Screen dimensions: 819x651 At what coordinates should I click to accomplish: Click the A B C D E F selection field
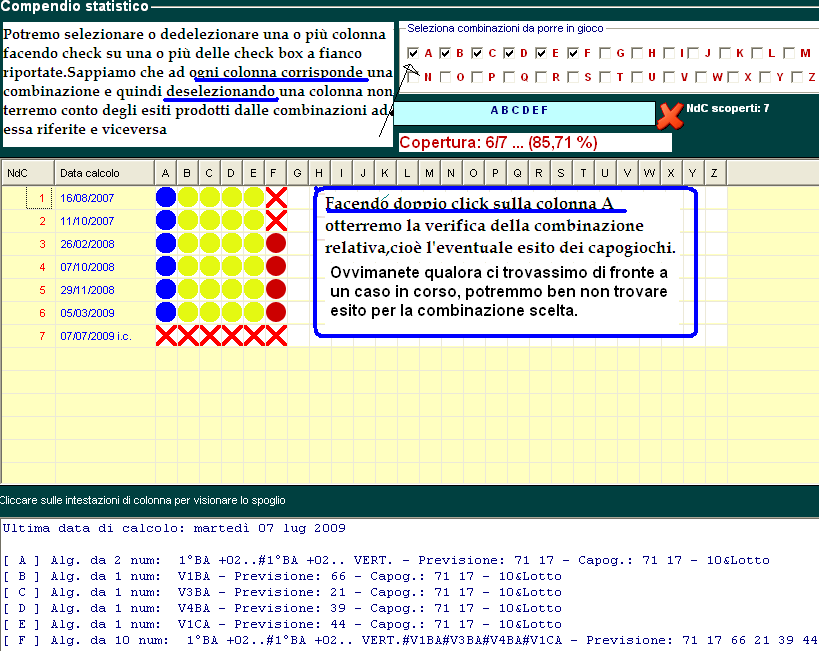(x=524, y=113)
